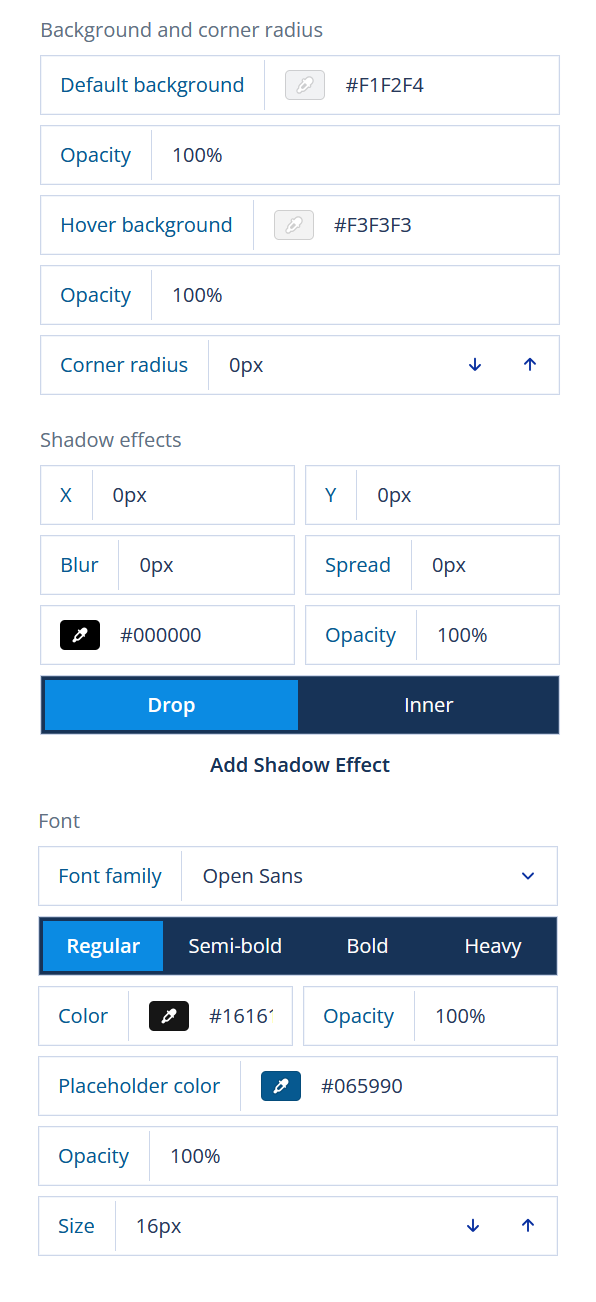Set font weight to Heavy

click(x=493, y=946)
